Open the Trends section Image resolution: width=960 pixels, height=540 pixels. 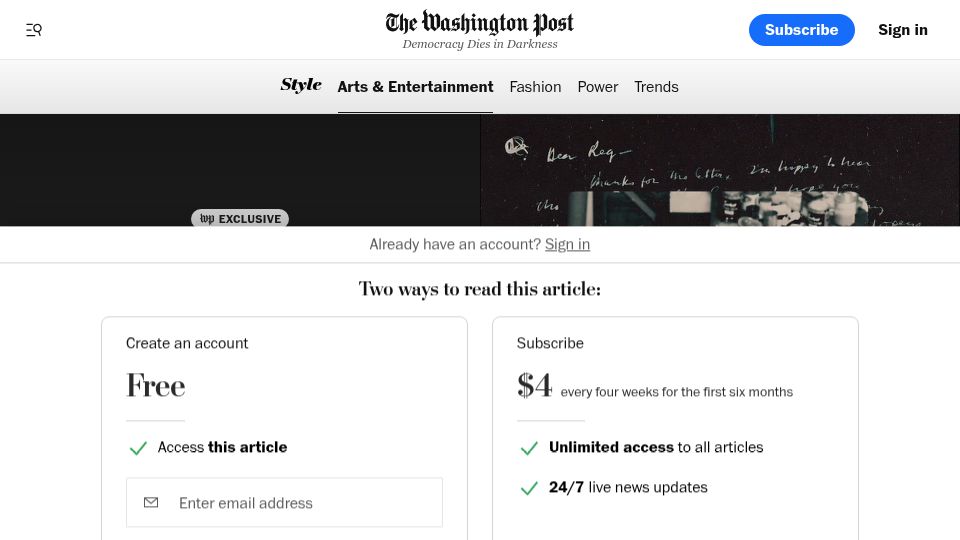point(656,87)
